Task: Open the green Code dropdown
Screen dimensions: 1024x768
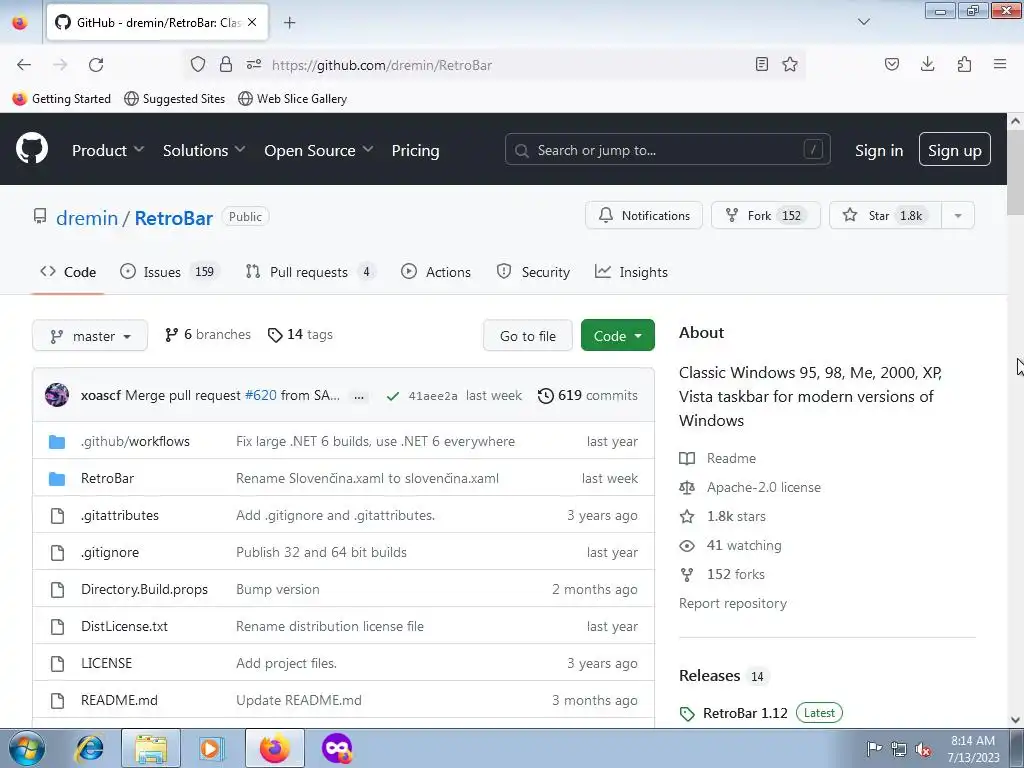Action: point(617,336)
